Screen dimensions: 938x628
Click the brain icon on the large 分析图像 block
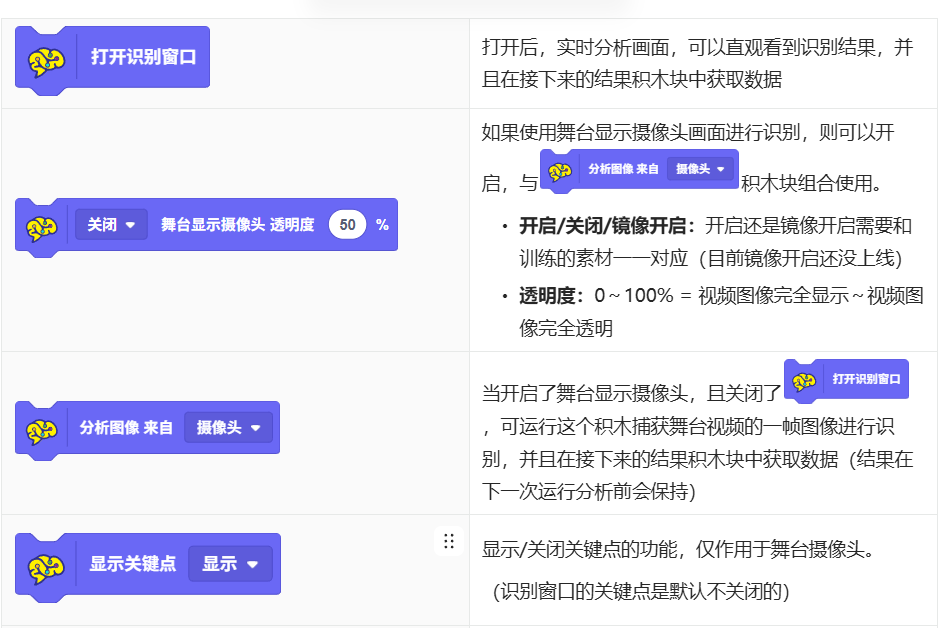(42, 430)
